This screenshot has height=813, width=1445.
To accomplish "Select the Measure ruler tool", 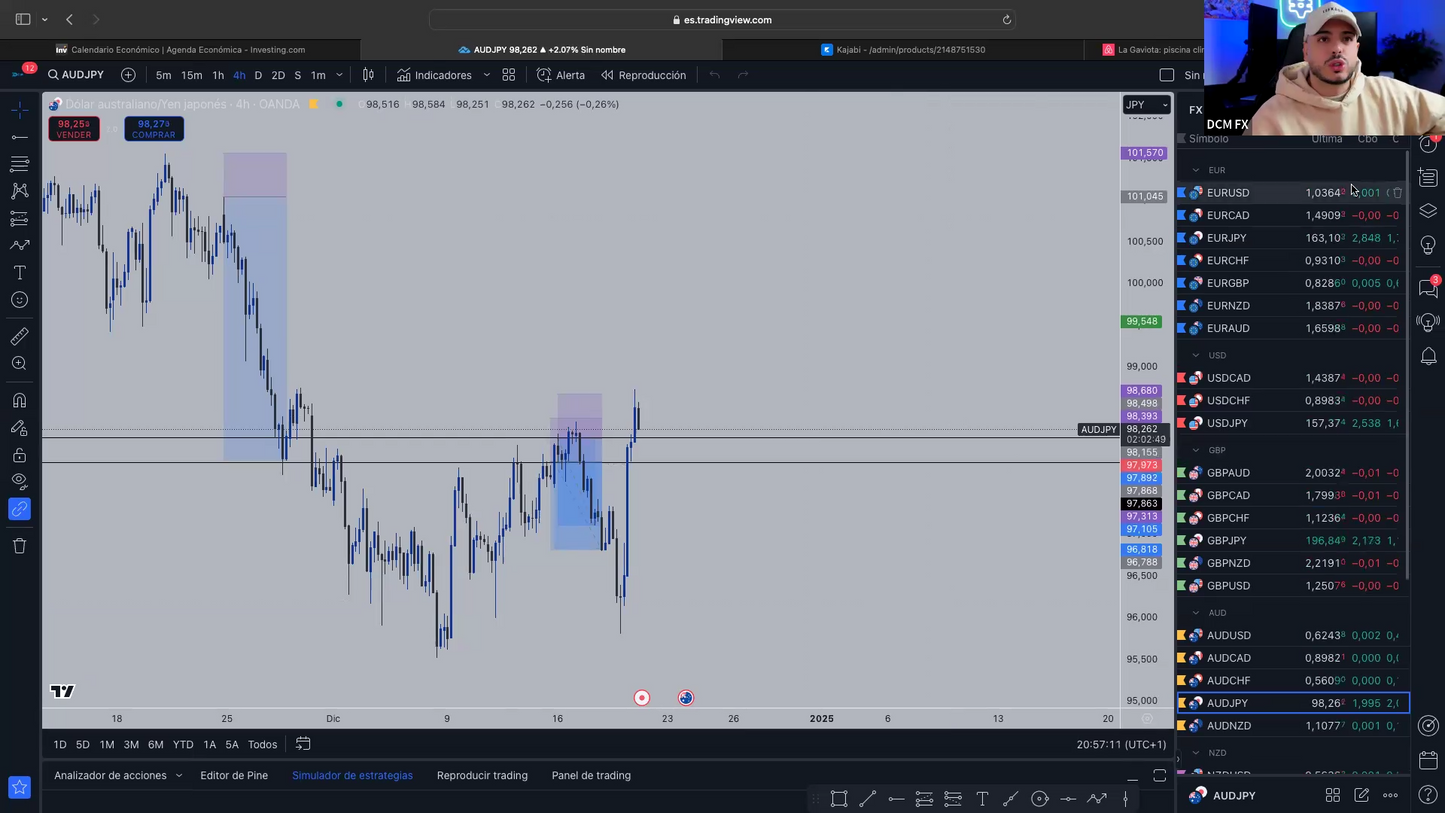I will click(19, 336).
